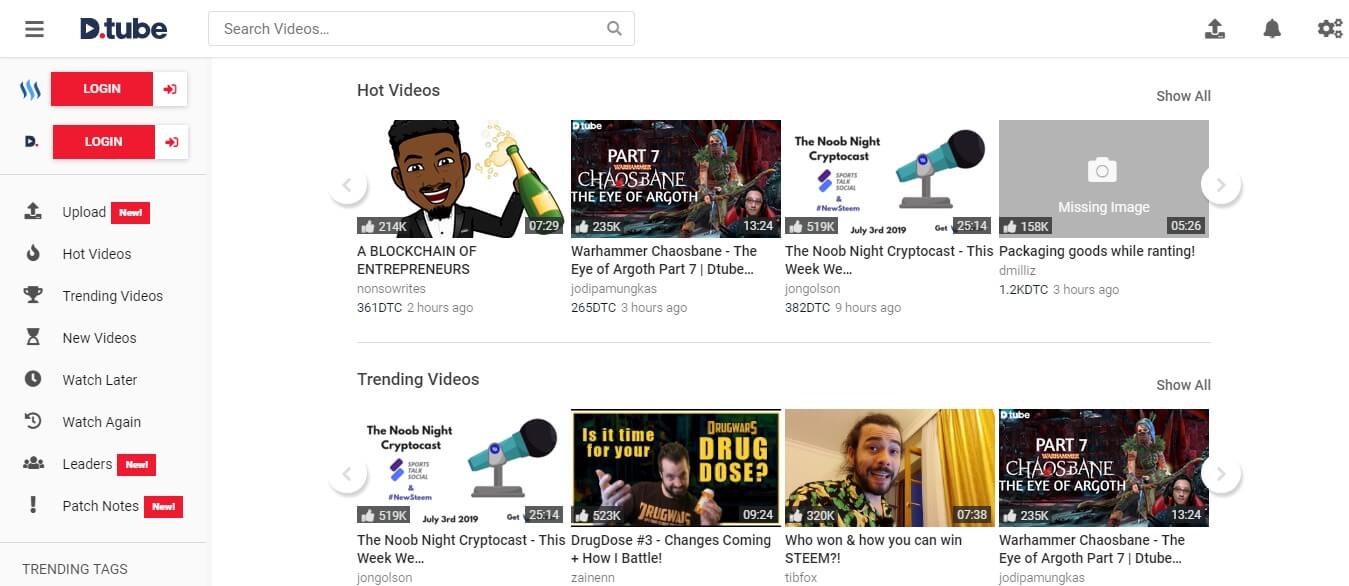
Task: Click the D. logo icon beside second login
Action: 31,142
